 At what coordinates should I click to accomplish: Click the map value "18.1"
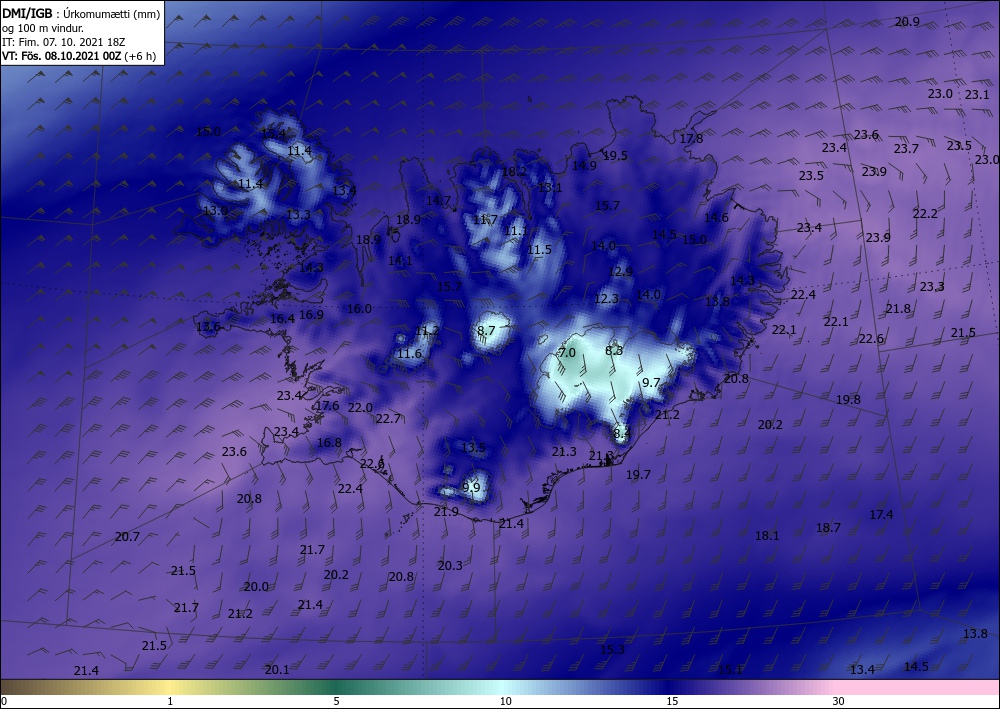click(x=767, y=536)
